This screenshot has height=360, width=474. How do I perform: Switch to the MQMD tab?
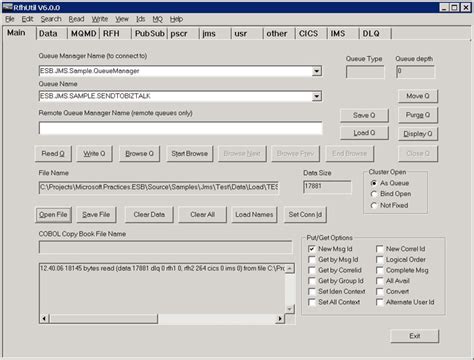click(x=83, y=34)
